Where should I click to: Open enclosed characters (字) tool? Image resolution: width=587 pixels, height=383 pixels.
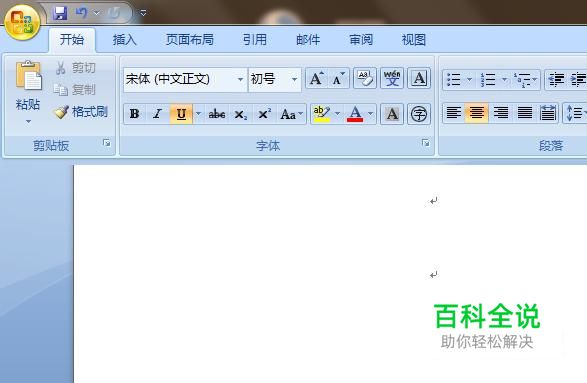coord(419,114)
